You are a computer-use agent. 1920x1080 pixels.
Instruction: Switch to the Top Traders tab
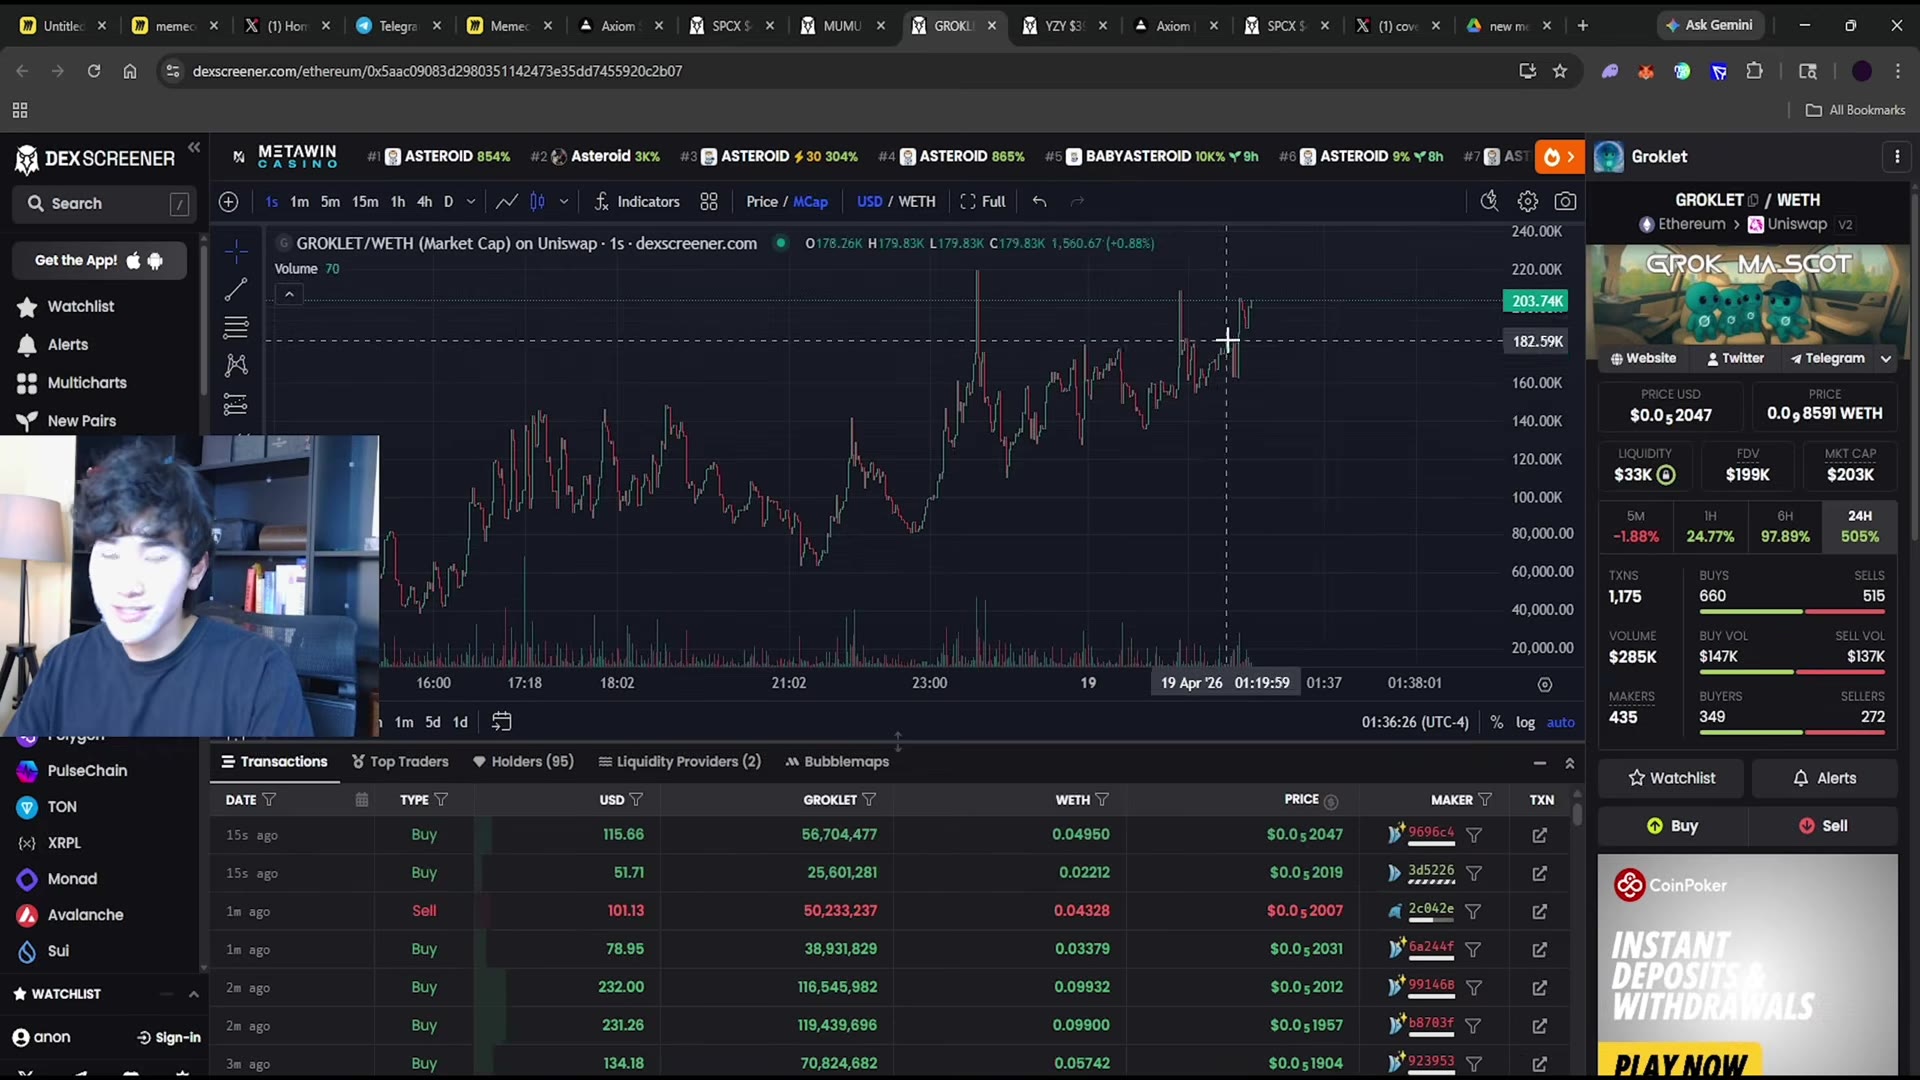400,762
